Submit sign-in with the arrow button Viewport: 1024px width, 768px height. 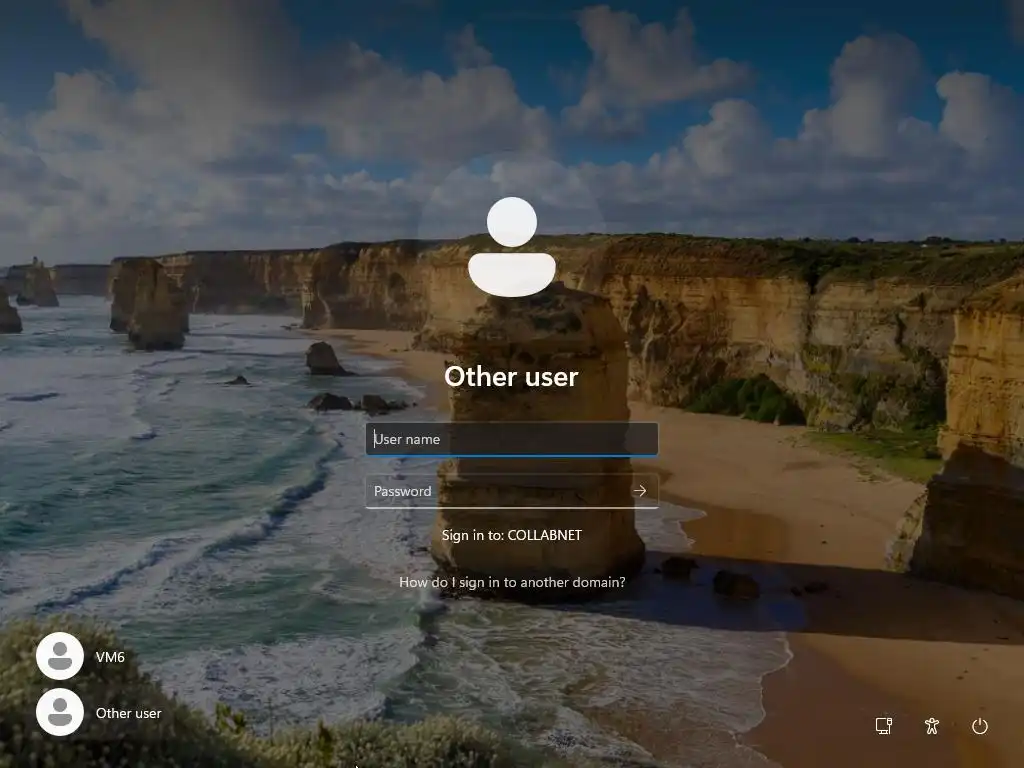[640, 491]
